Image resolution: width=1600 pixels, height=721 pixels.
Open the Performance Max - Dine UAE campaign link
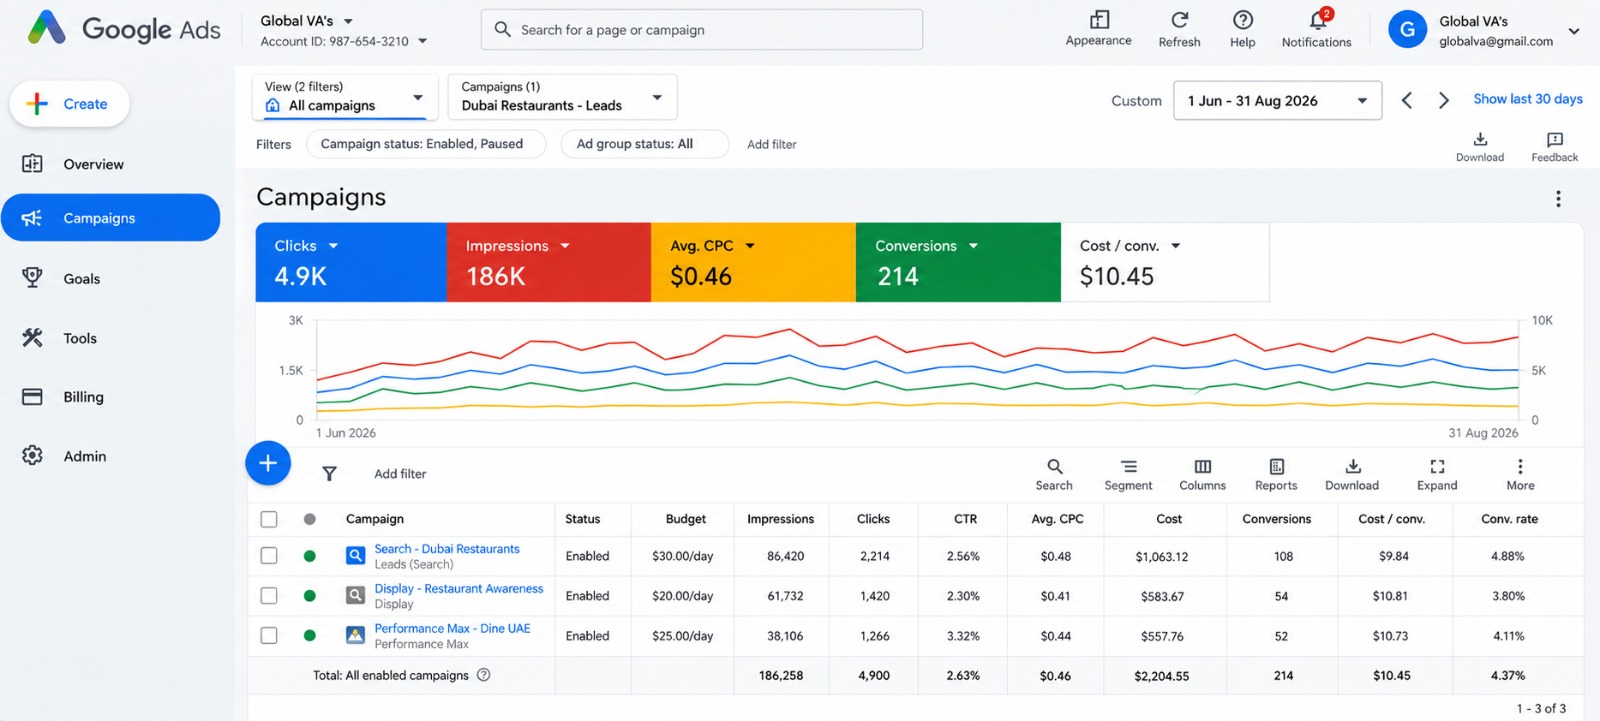coord(452,629)
